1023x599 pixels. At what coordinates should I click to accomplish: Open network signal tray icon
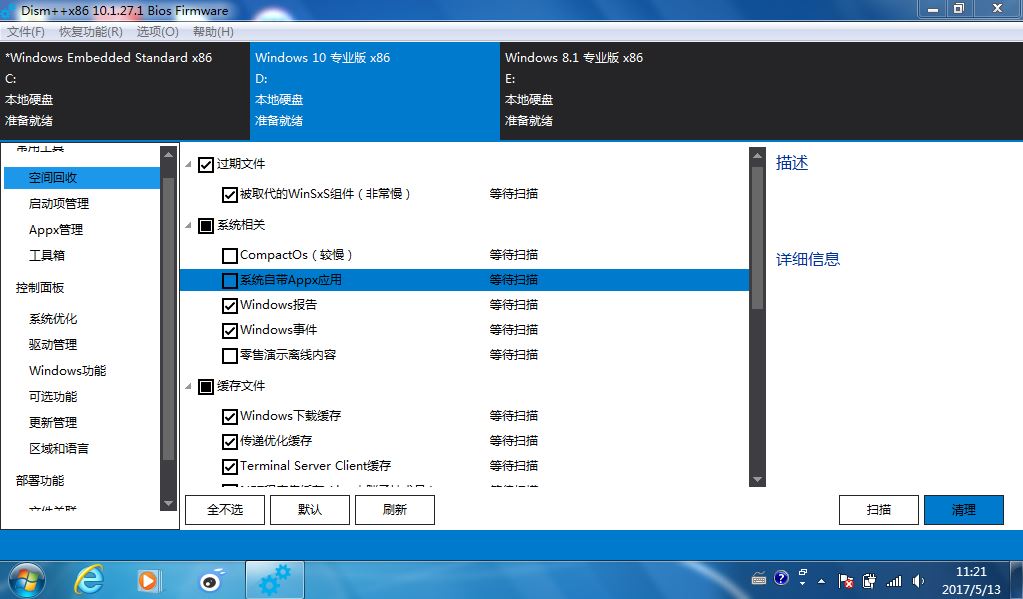click(x=894, y=581)
